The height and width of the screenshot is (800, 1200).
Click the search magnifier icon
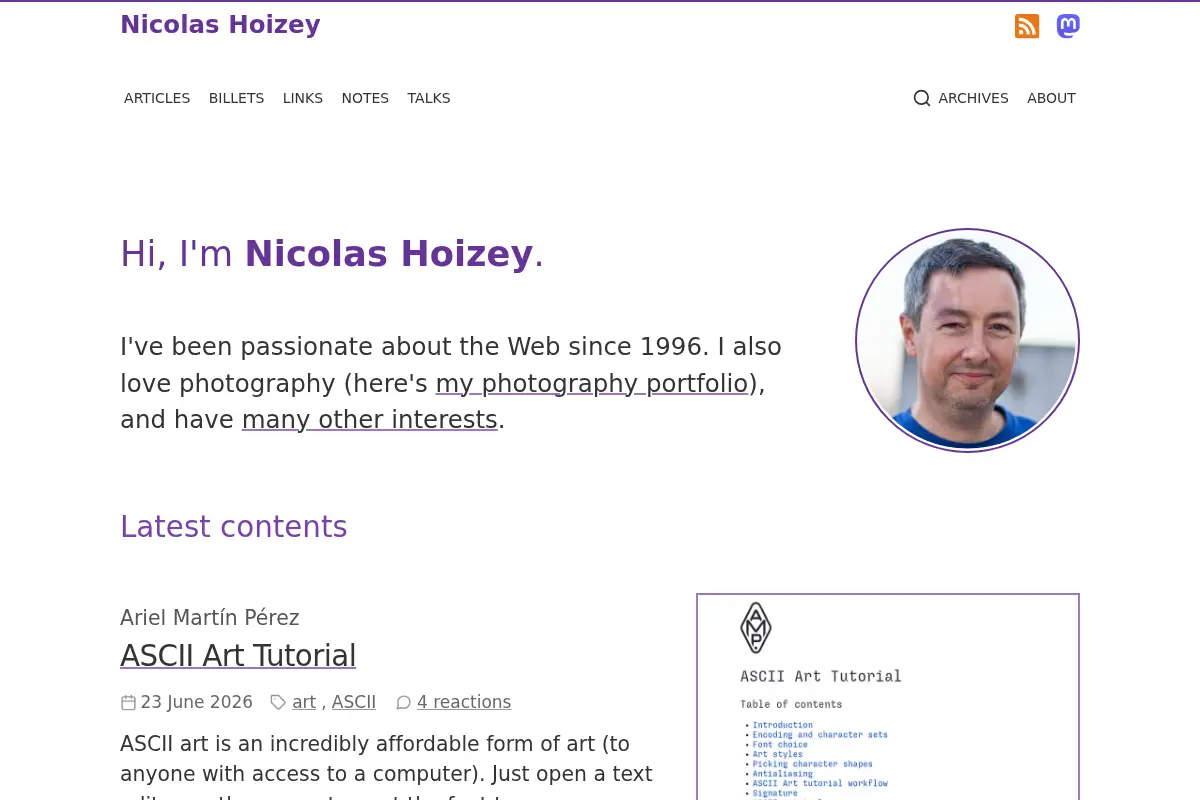click(922, 98)
